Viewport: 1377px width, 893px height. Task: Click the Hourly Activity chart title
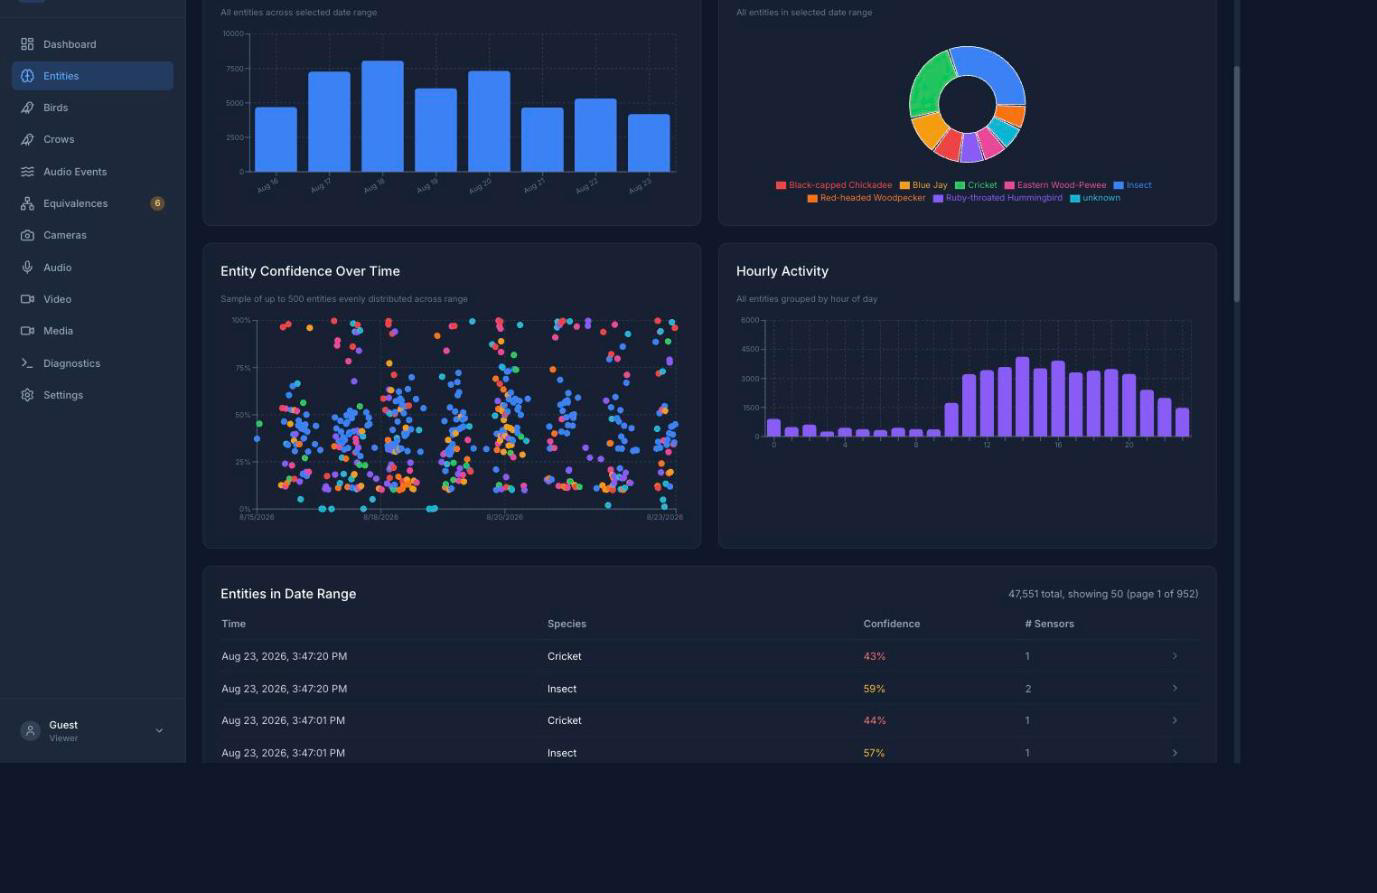(782, 271)
